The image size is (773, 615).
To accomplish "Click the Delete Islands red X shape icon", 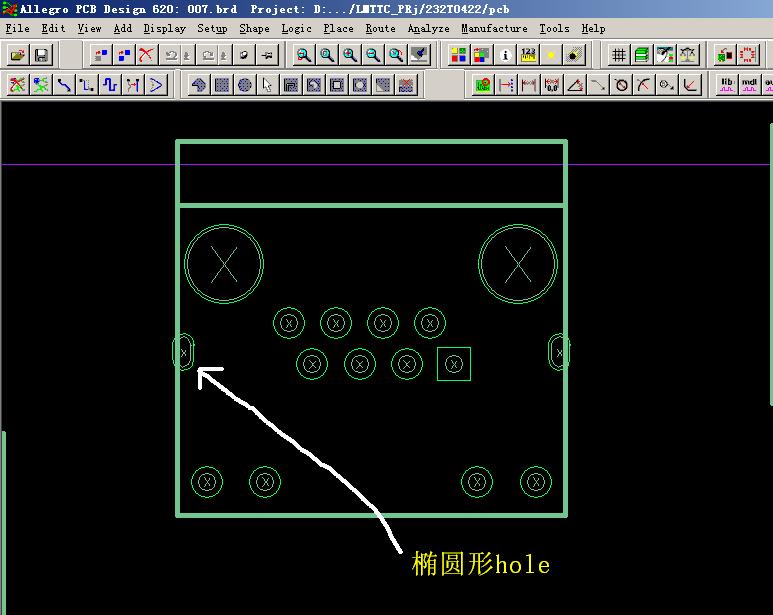I will 406,85.
